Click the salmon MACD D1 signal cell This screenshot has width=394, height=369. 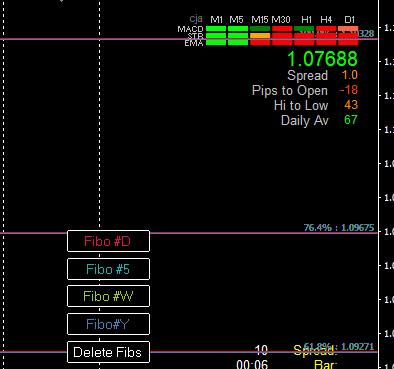tap(348, 29)
